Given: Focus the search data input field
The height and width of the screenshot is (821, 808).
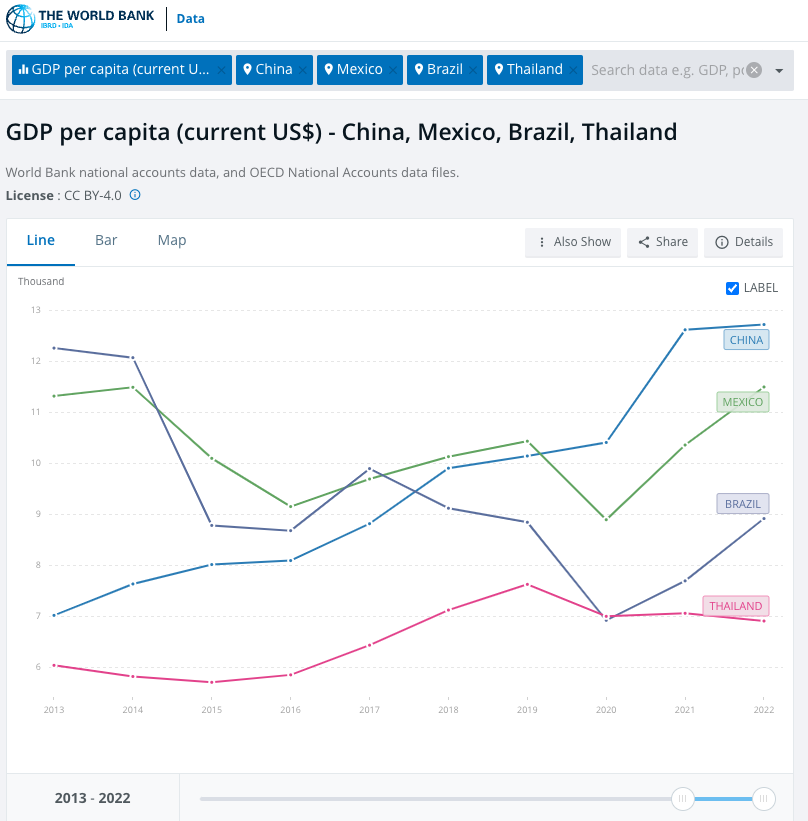Looking at the screenshot, I should (665, 70).
